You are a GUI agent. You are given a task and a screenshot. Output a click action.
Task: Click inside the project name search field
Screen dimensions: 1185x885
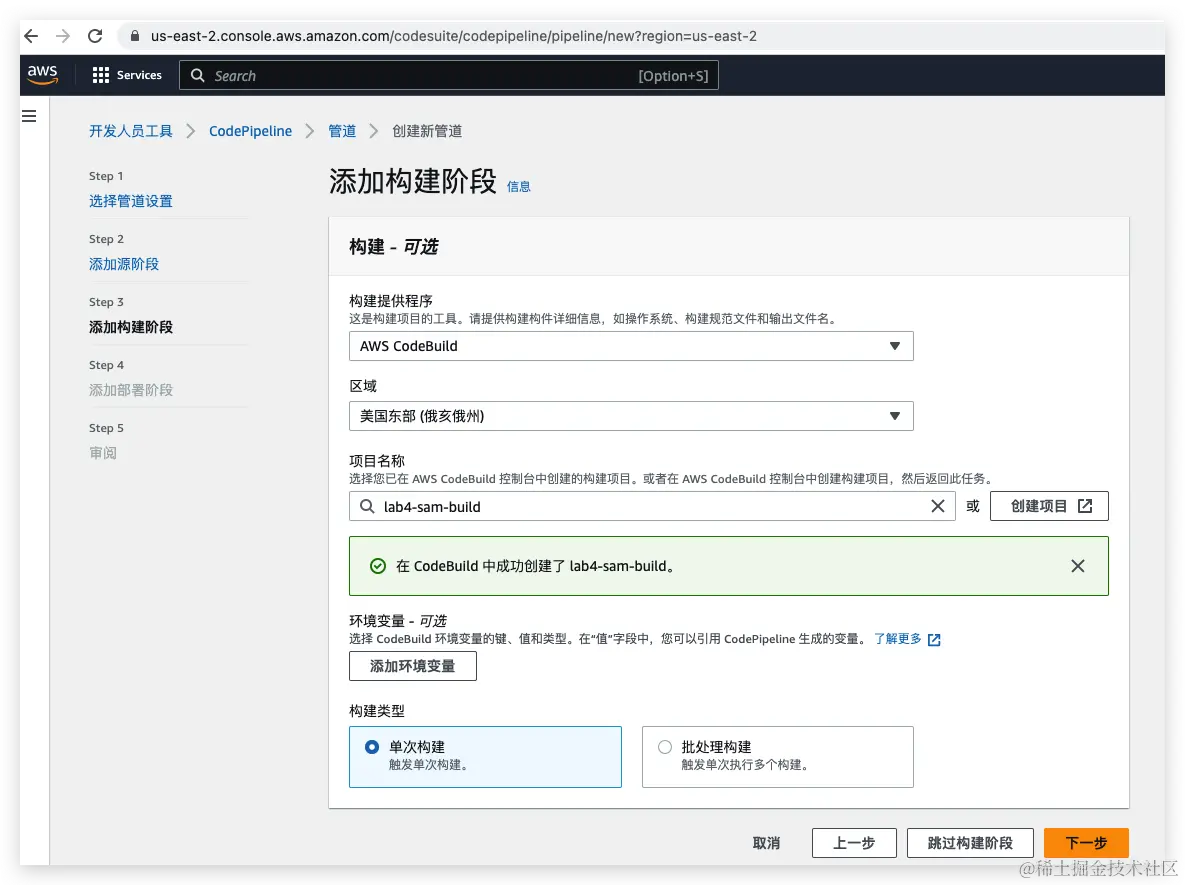(652, 506)
